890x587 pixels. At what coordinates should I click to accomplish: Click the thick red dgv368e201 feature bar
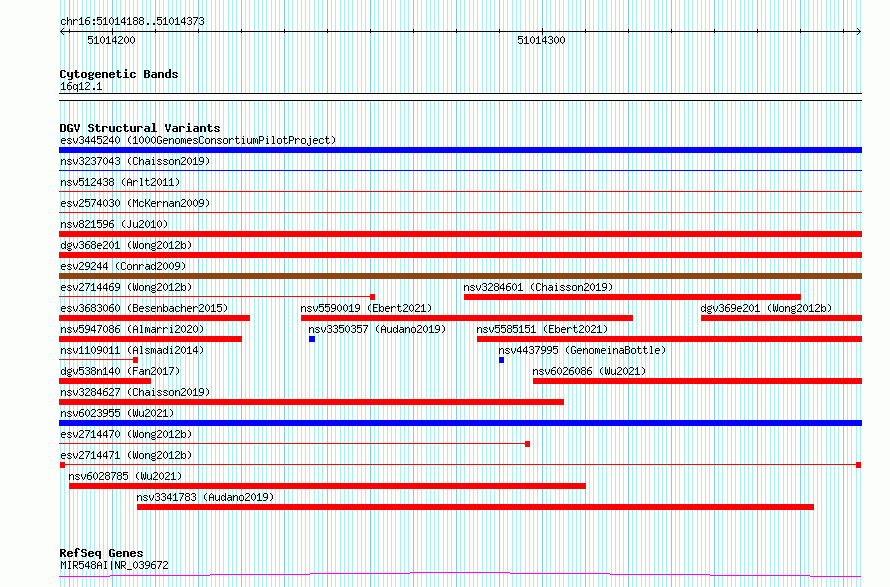click(x=460, y=255)
